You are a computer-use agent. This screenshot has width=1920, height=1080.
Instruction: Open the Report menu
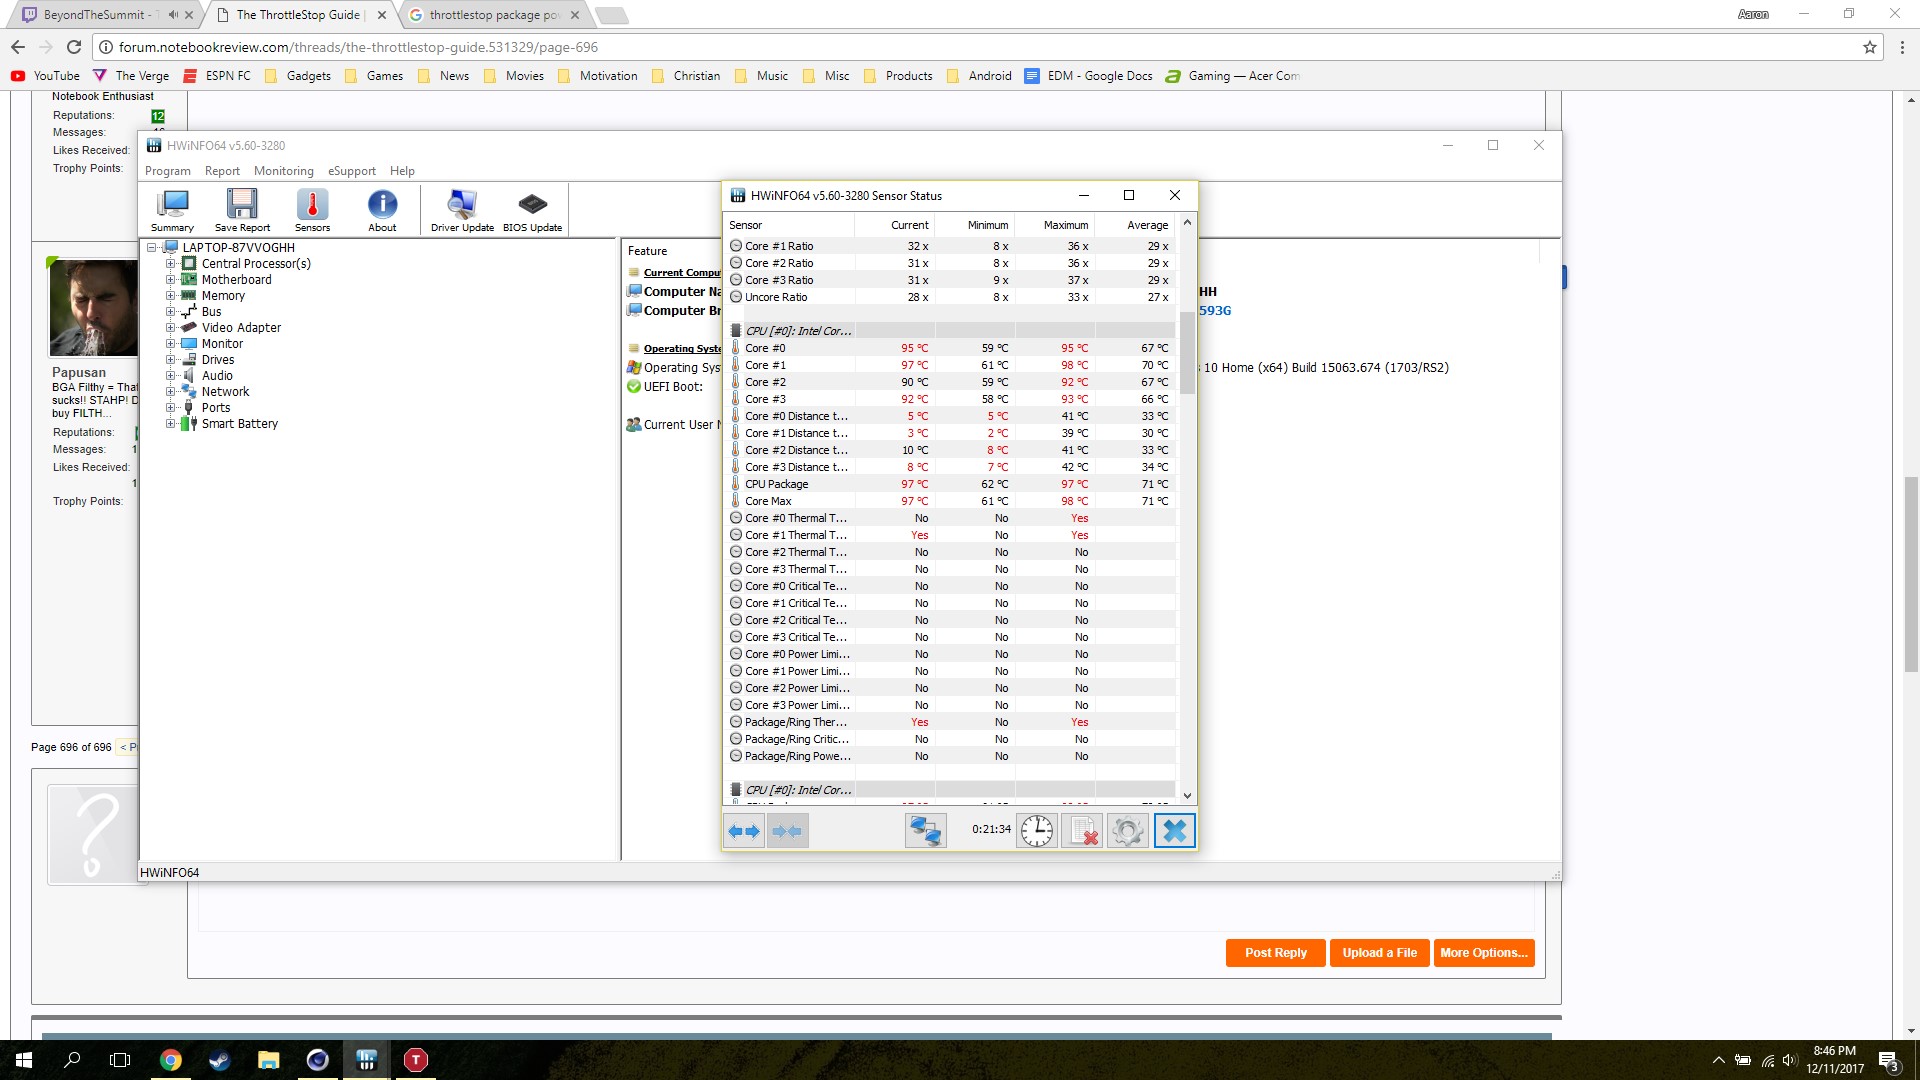point(222,171)
